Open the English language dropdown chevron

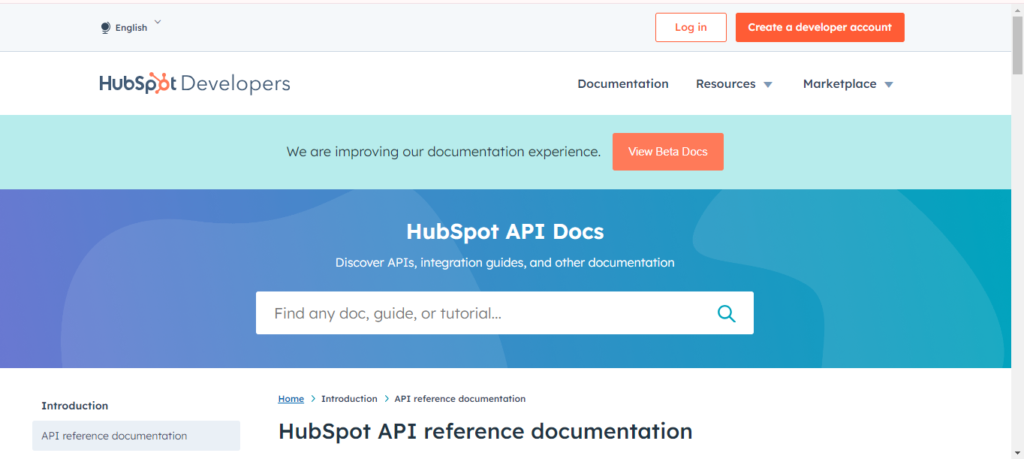click(157, 24)
